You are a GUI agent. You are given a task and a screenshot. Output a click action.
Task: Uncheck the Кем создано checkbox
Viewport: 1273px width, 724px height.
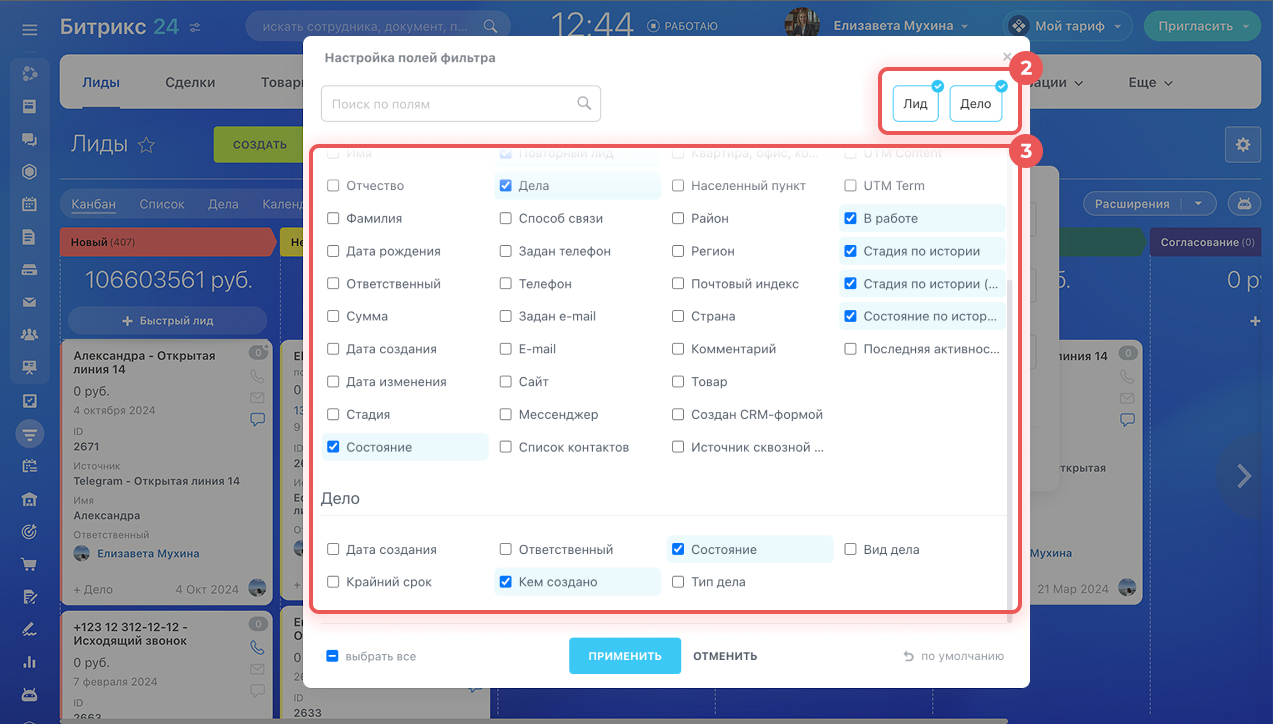tap(506, 582)
